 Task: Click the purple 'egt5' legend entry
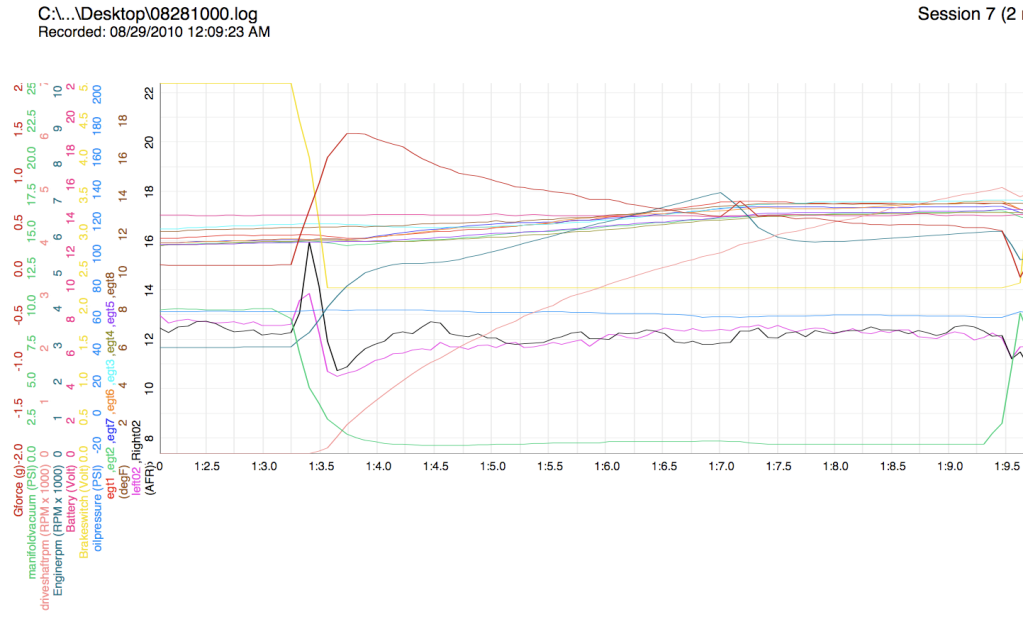(110, 313)
